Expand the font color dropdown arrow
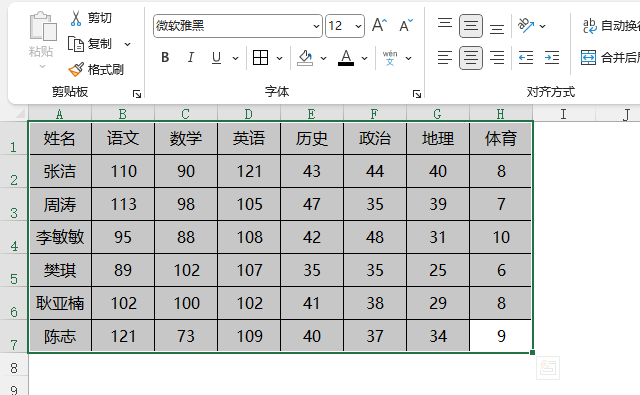Viewport: 640px width, 395px height. click(x=364, y=58)
